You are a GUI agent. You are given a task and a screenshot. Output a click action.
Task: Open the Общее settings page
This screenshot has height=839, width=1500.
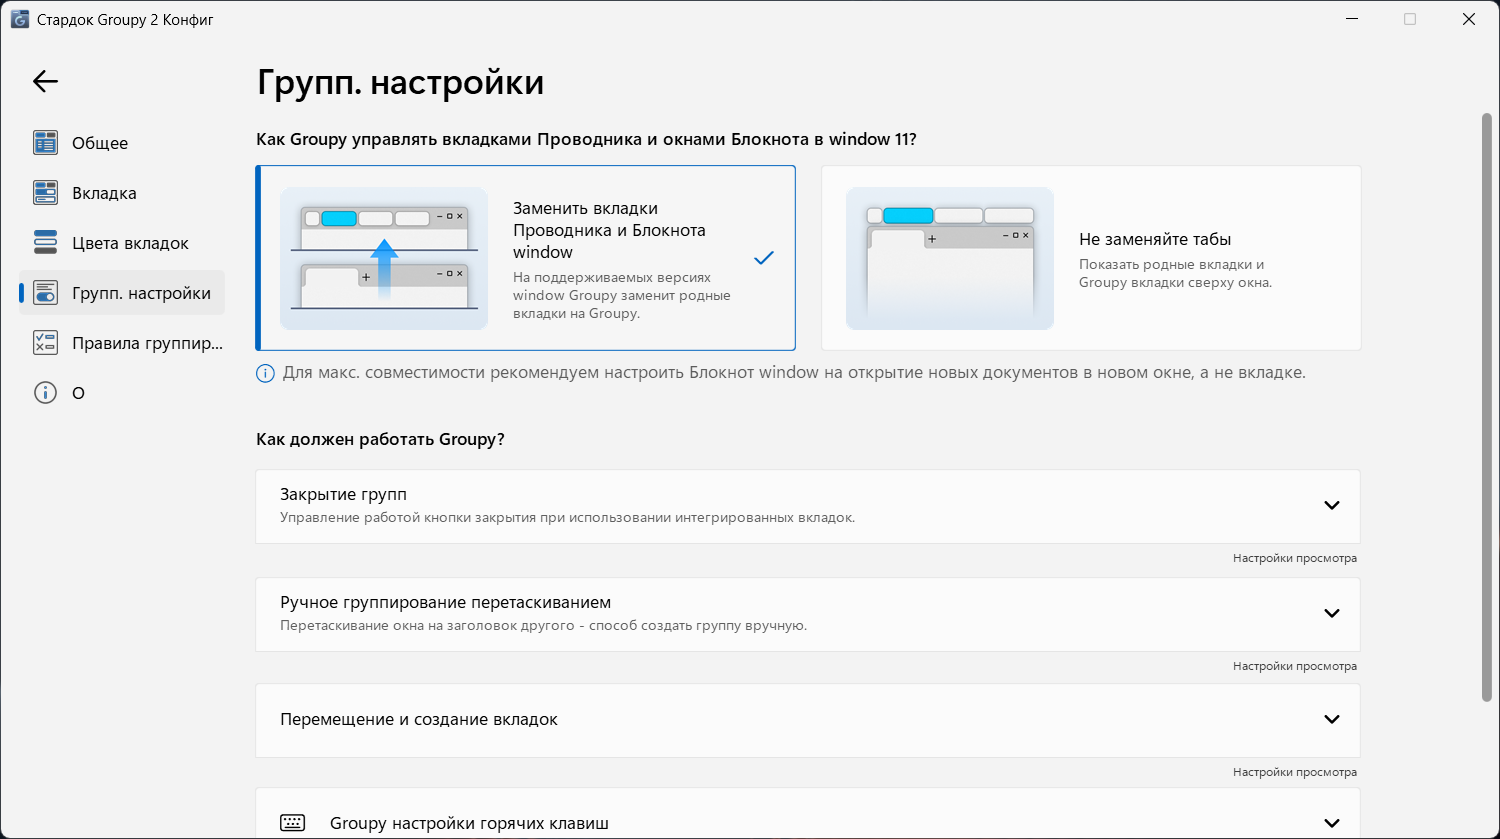pyautogui.click(x=122, y=143)
